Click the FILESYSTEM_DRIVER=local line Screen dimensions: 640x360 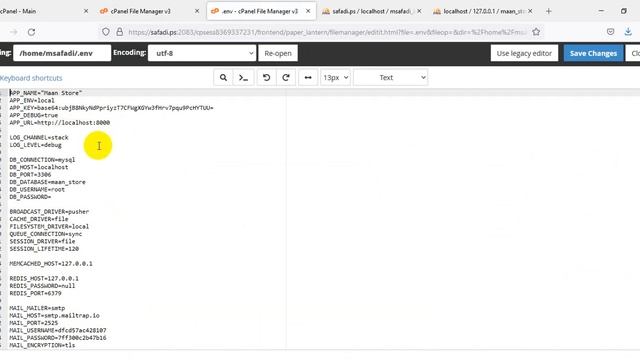click(x=49, y=226)
